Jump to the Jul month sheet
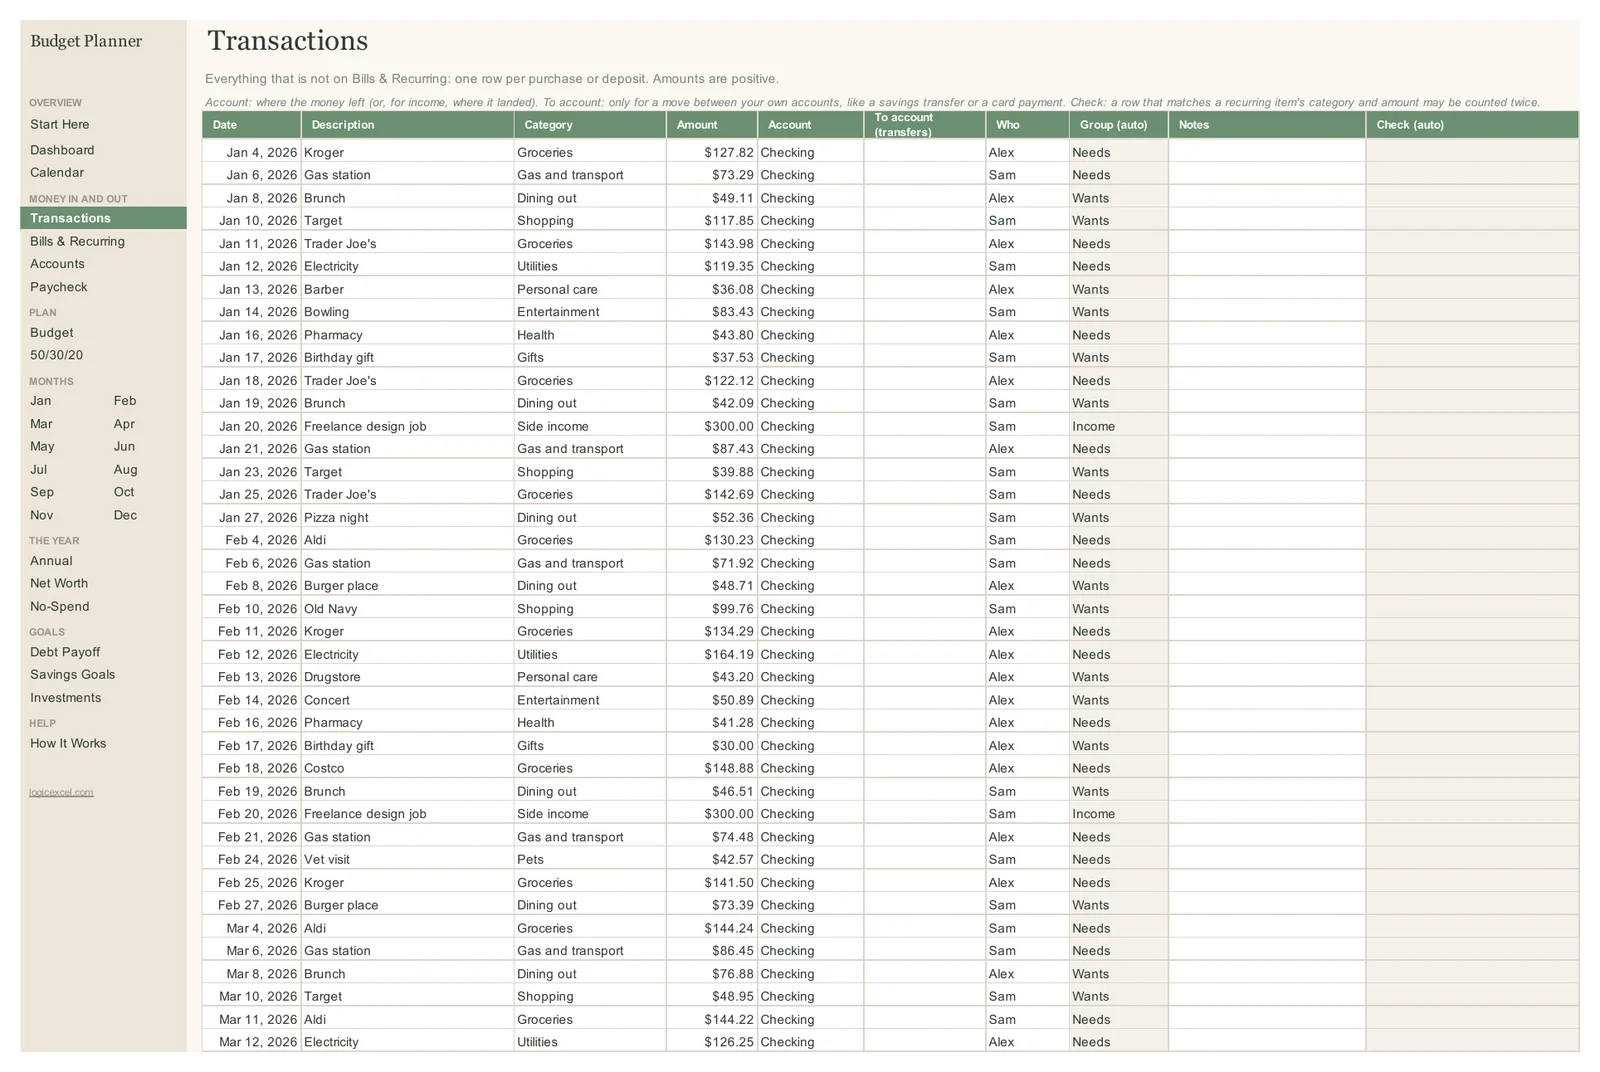The image size is (1600, 1072). pyautogui.click(x=38, y=470)
